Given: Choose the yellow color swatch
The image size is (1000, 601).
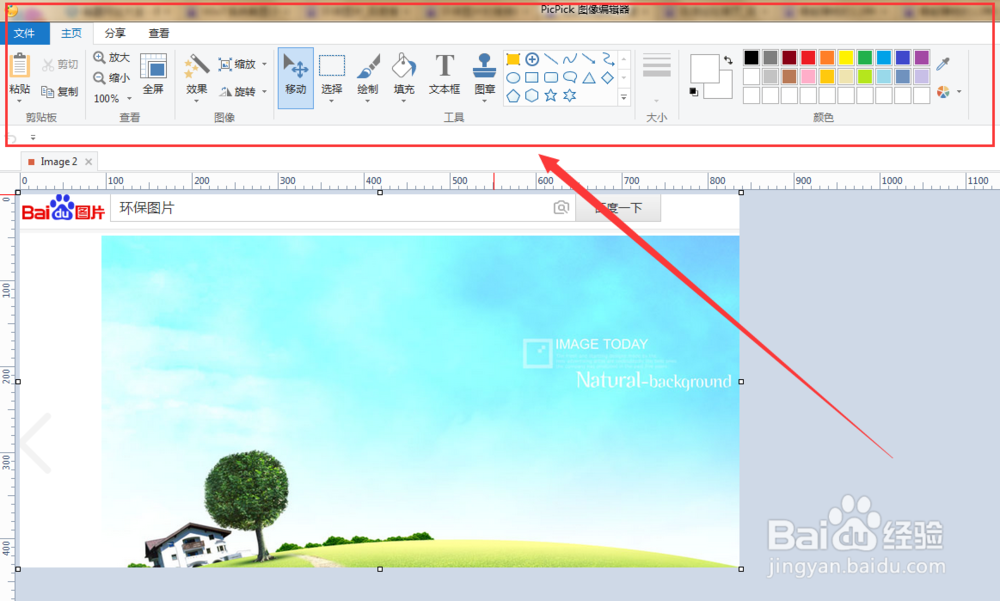Looking at the screenshot, I should (846, 58).
